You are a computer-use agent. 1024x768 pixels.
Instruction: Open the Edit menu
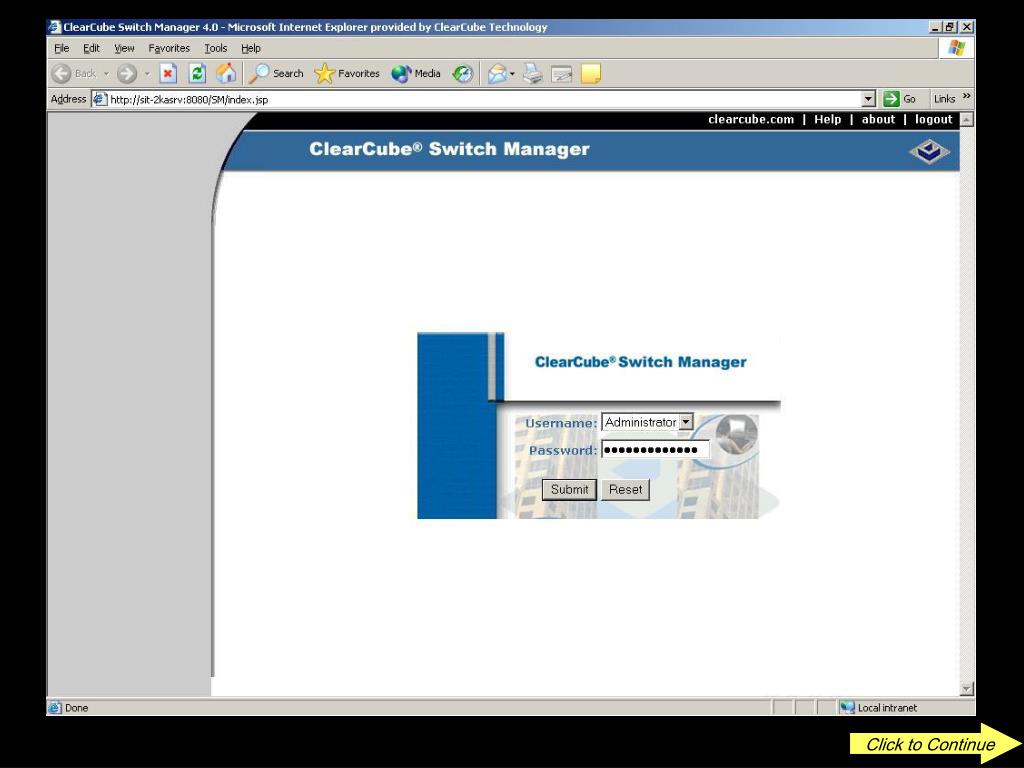[x=91, y=48]
